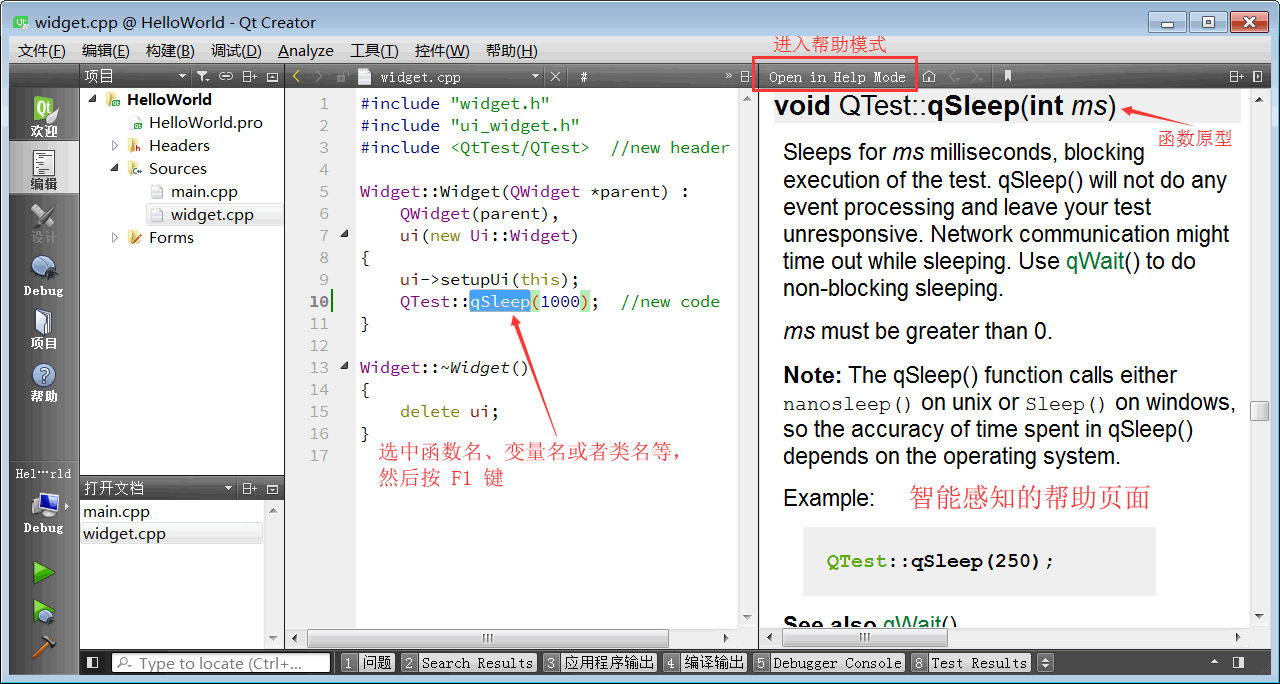Viewport: 1280px width, 684px height.
Task: Open Search Results output pane
Action: [468, 662]
